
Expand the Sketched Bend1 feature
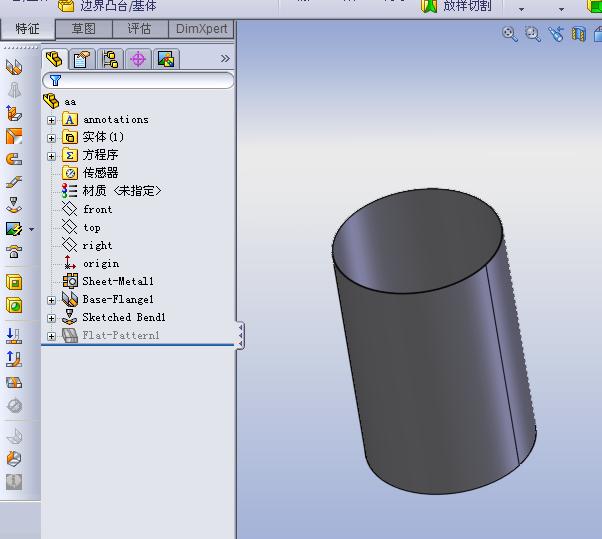[x=51, y=318]
